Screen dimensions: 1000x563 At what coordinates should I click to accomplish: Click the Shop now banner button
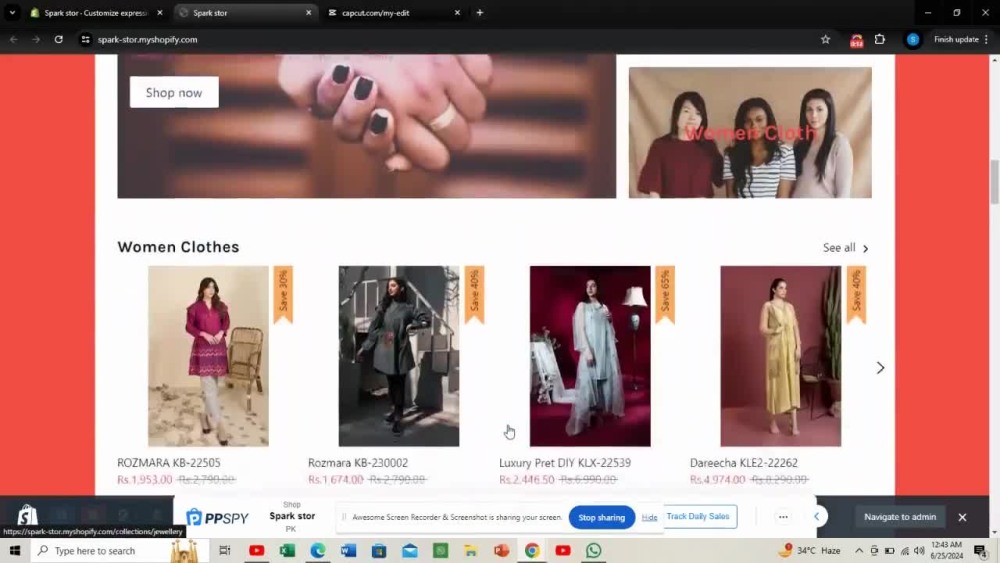[x=174, y=92]
